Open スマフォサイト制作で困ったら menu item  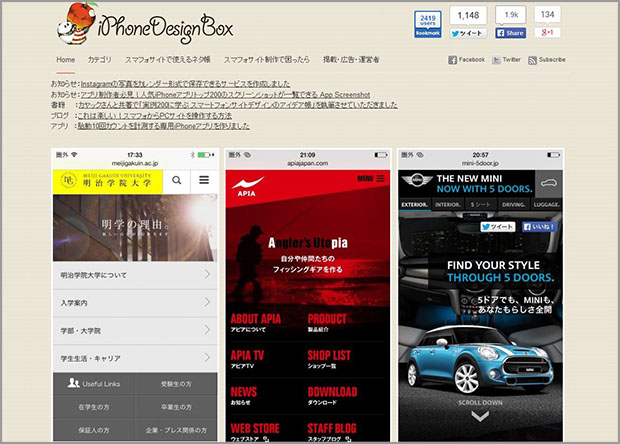[267, 60]
